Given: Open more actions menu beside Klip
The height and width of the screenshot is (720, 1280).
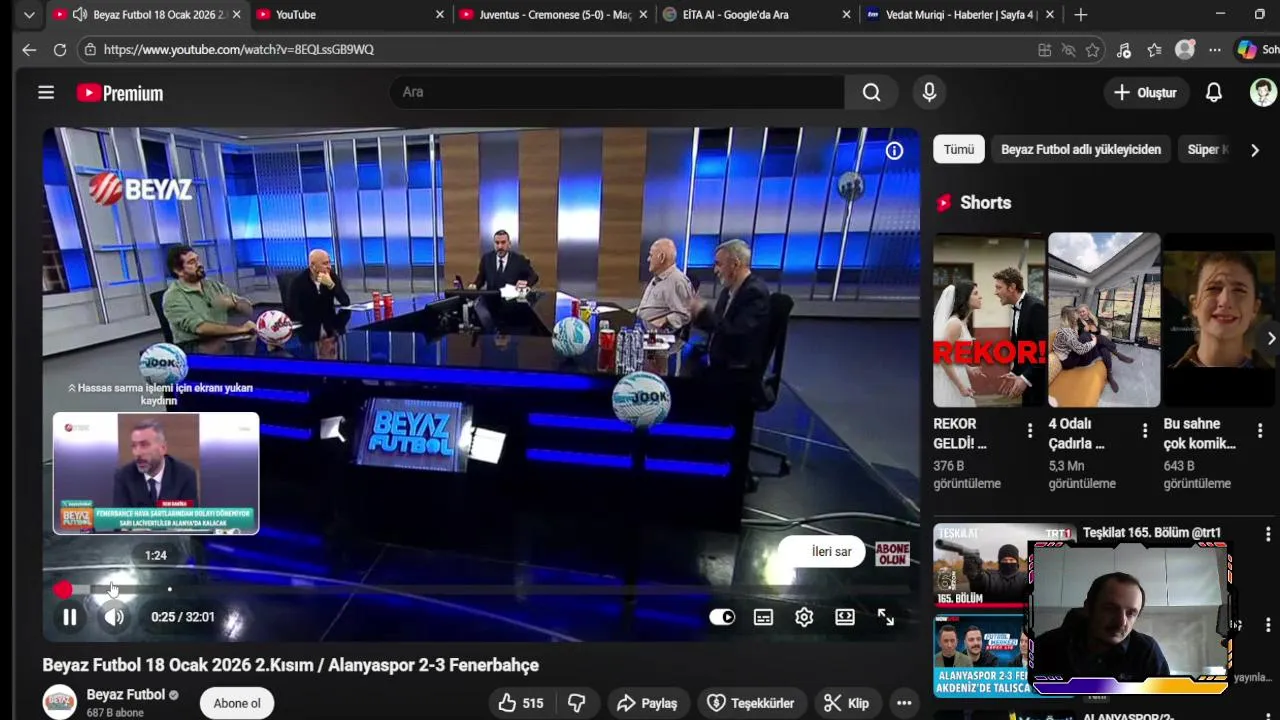Looking at the screenshot, I should (x=904, y=703).
